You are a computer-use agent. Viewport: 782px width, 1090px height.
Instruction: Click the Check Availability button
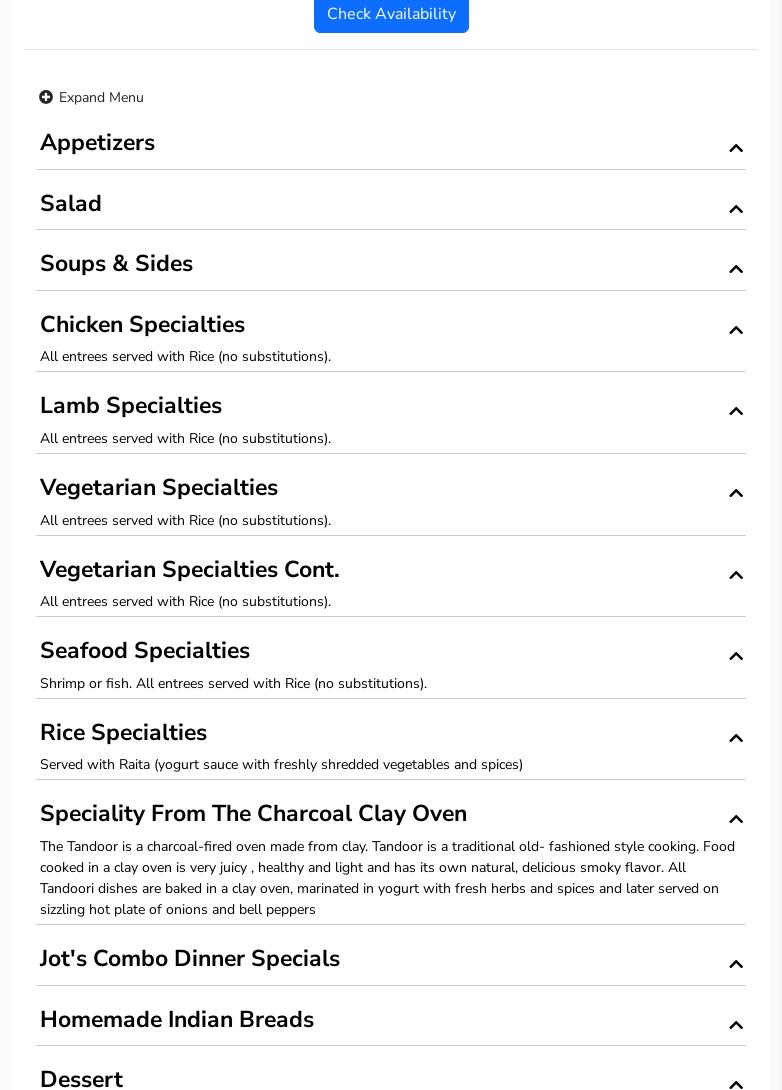391,14
